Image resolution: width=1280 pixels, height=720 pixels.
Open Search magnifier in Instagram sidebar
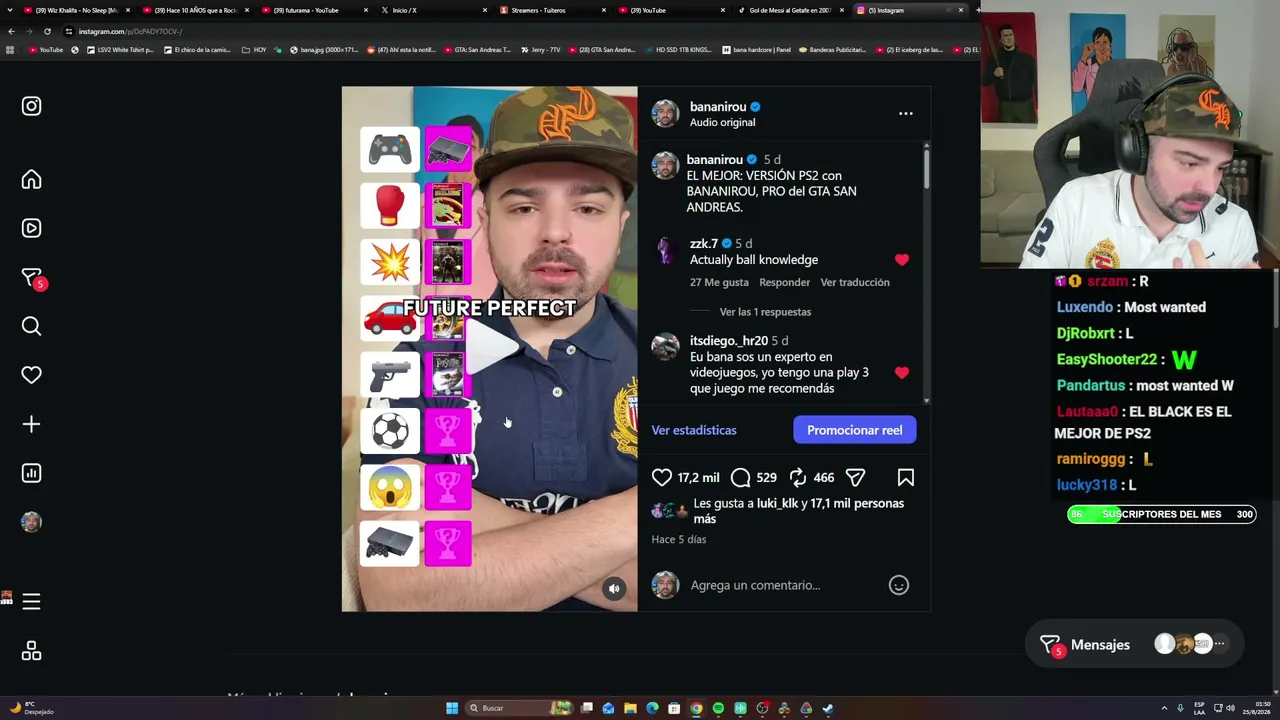31,326
